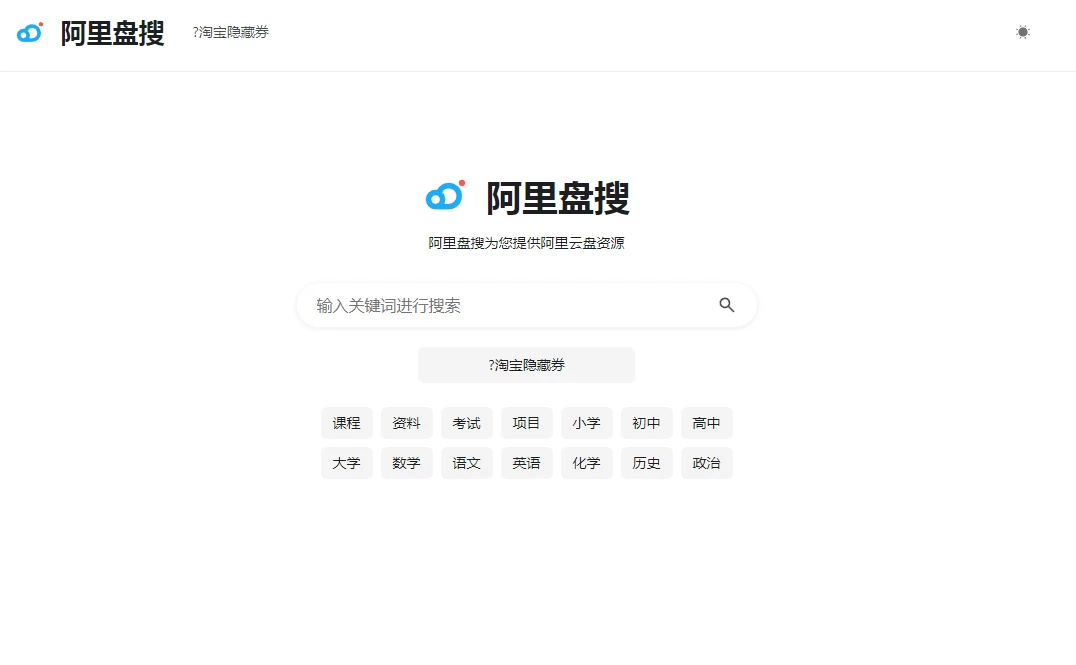This screenshot has width=1076, height=665.
Task: Select the 政治 keyword tag
Action: coord(706,462)
